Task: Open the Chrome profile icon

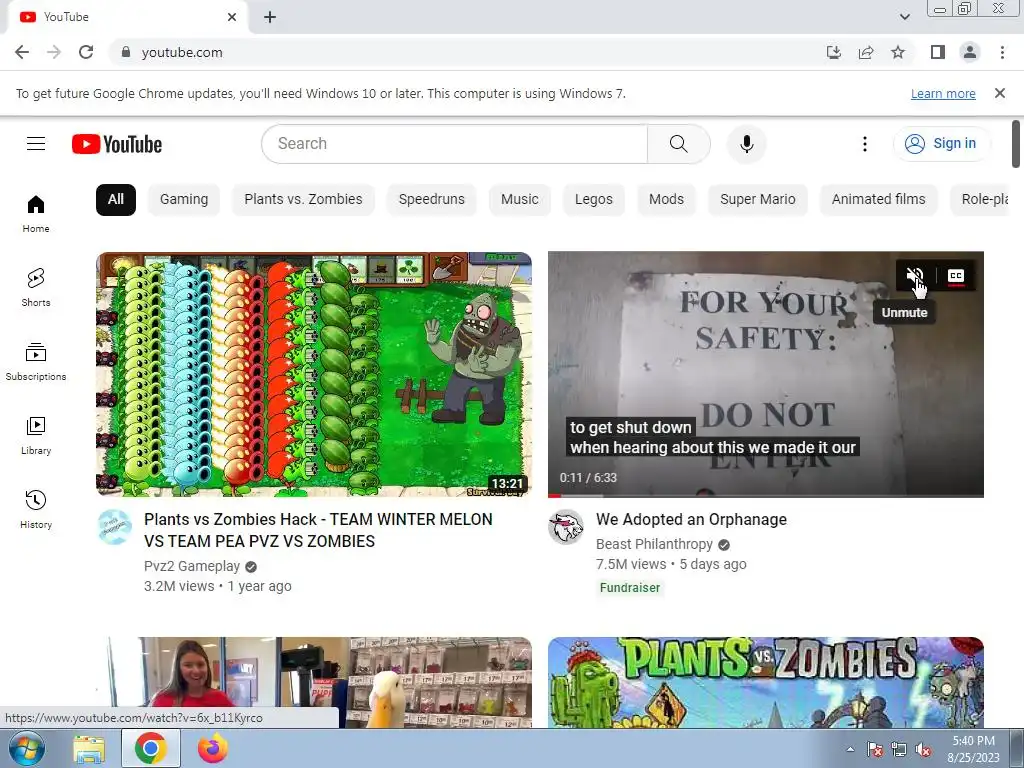Action: pos(970,52)
